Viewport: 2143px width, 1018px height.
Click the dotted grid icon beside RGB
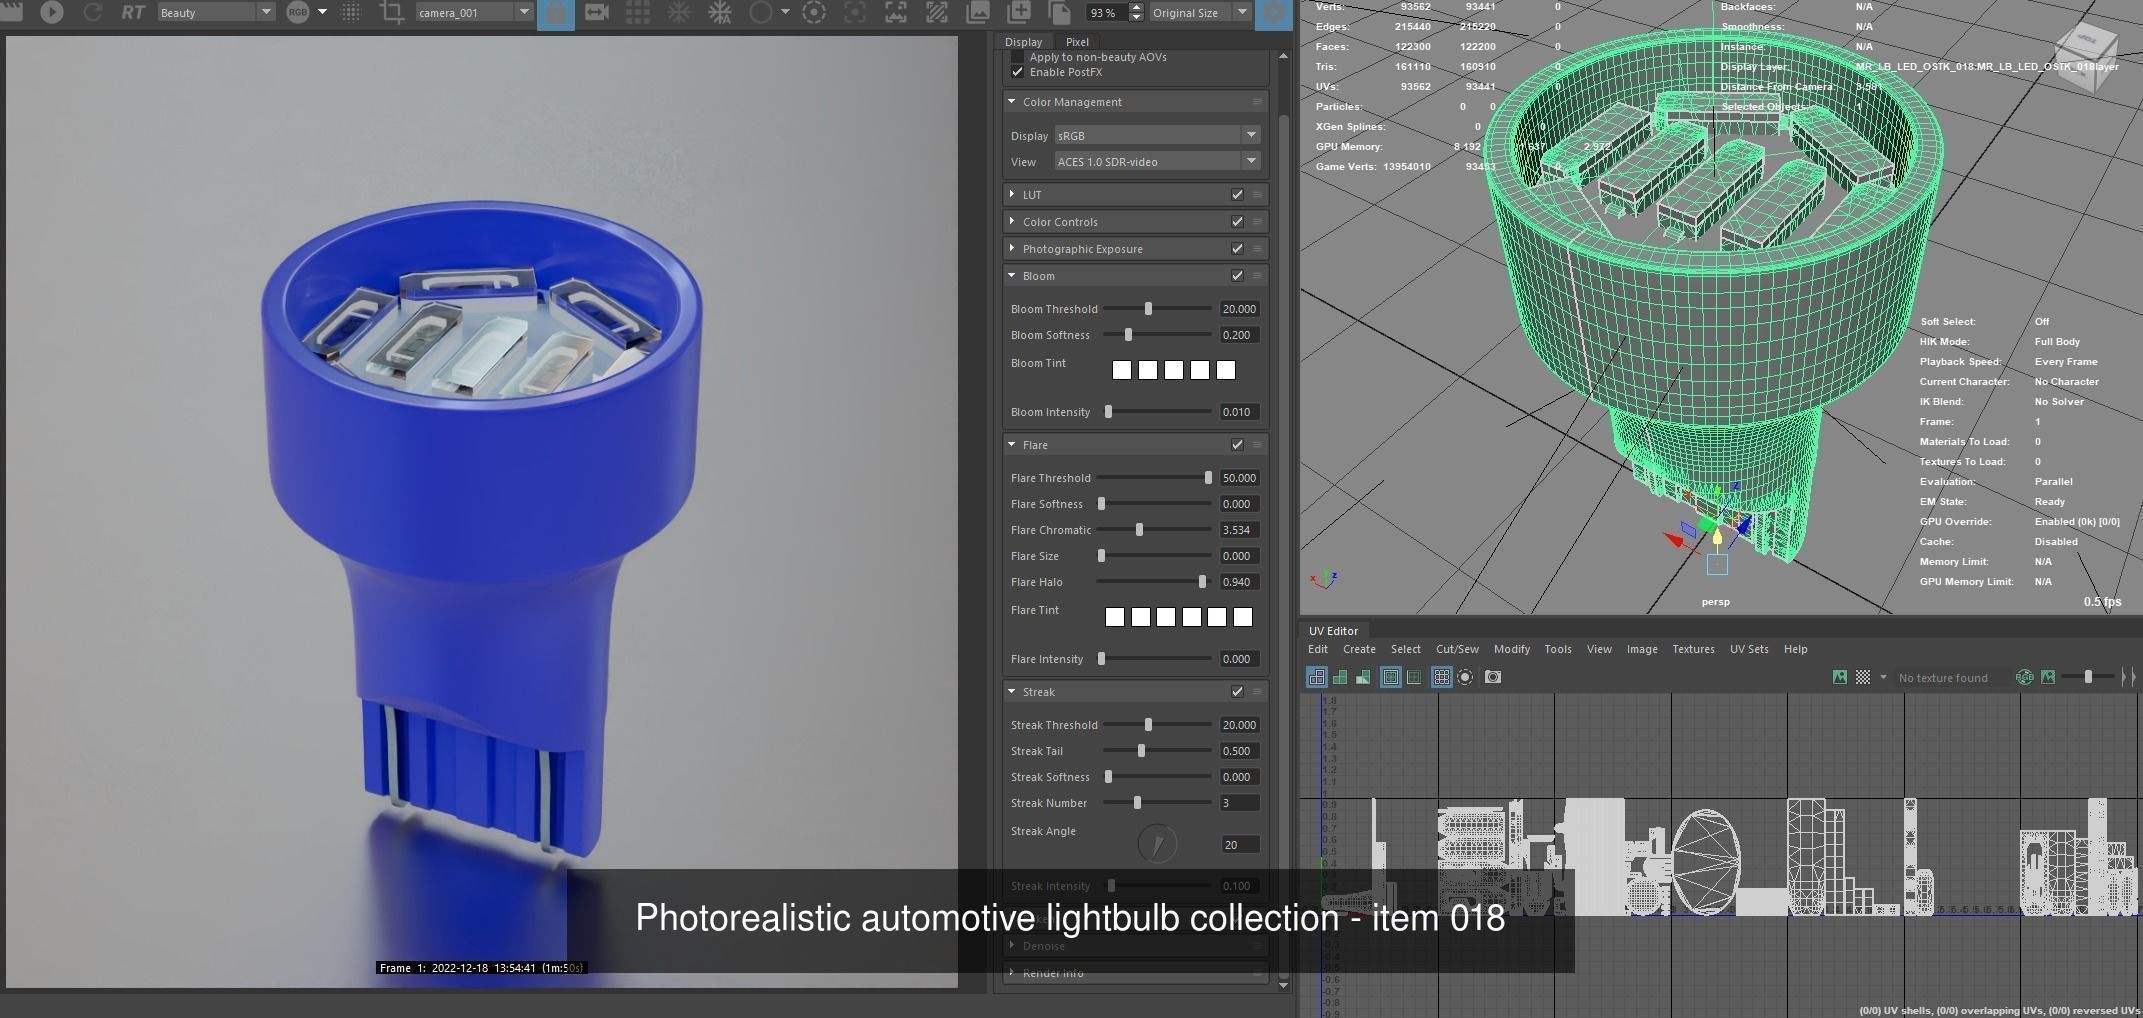[351, 12]
